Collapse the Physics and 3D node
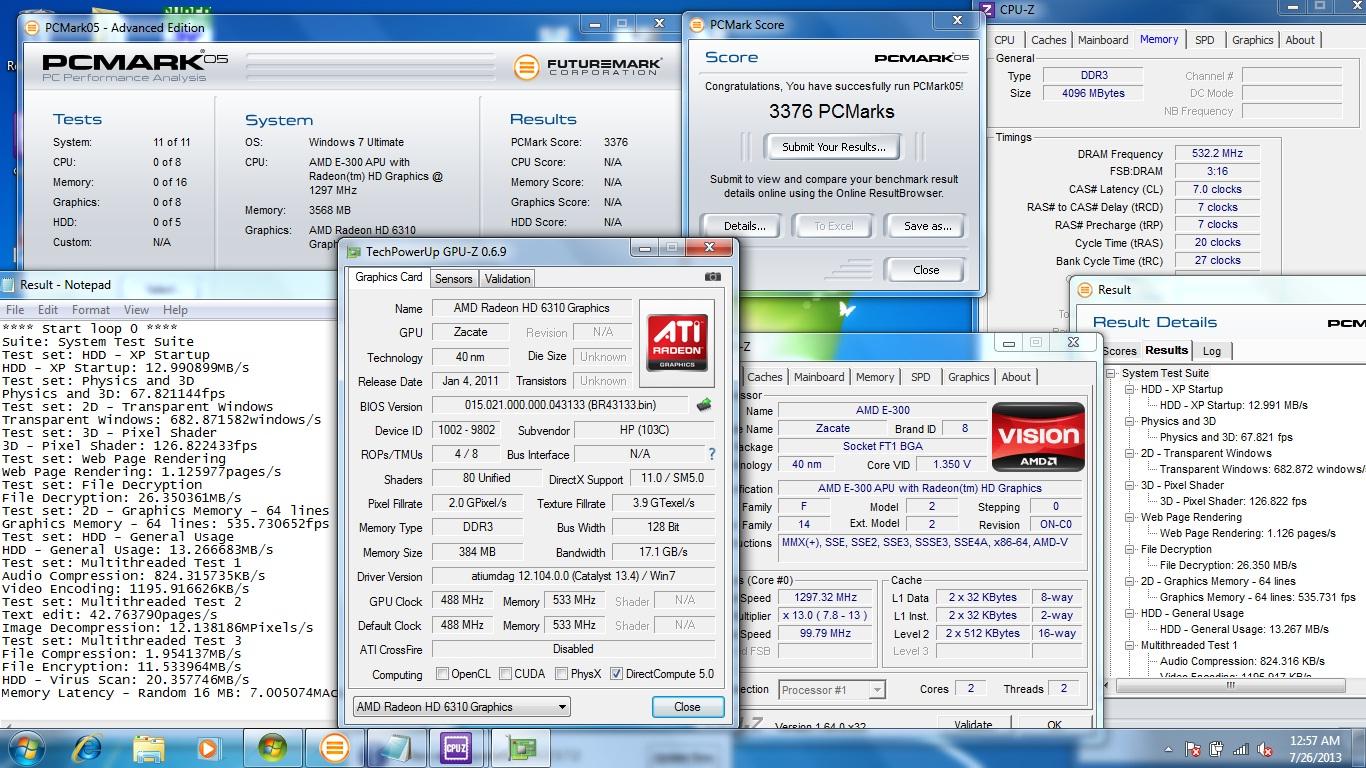Image resolution: width=1366 pixels, height=768 pixels. tap(1130, 421)
